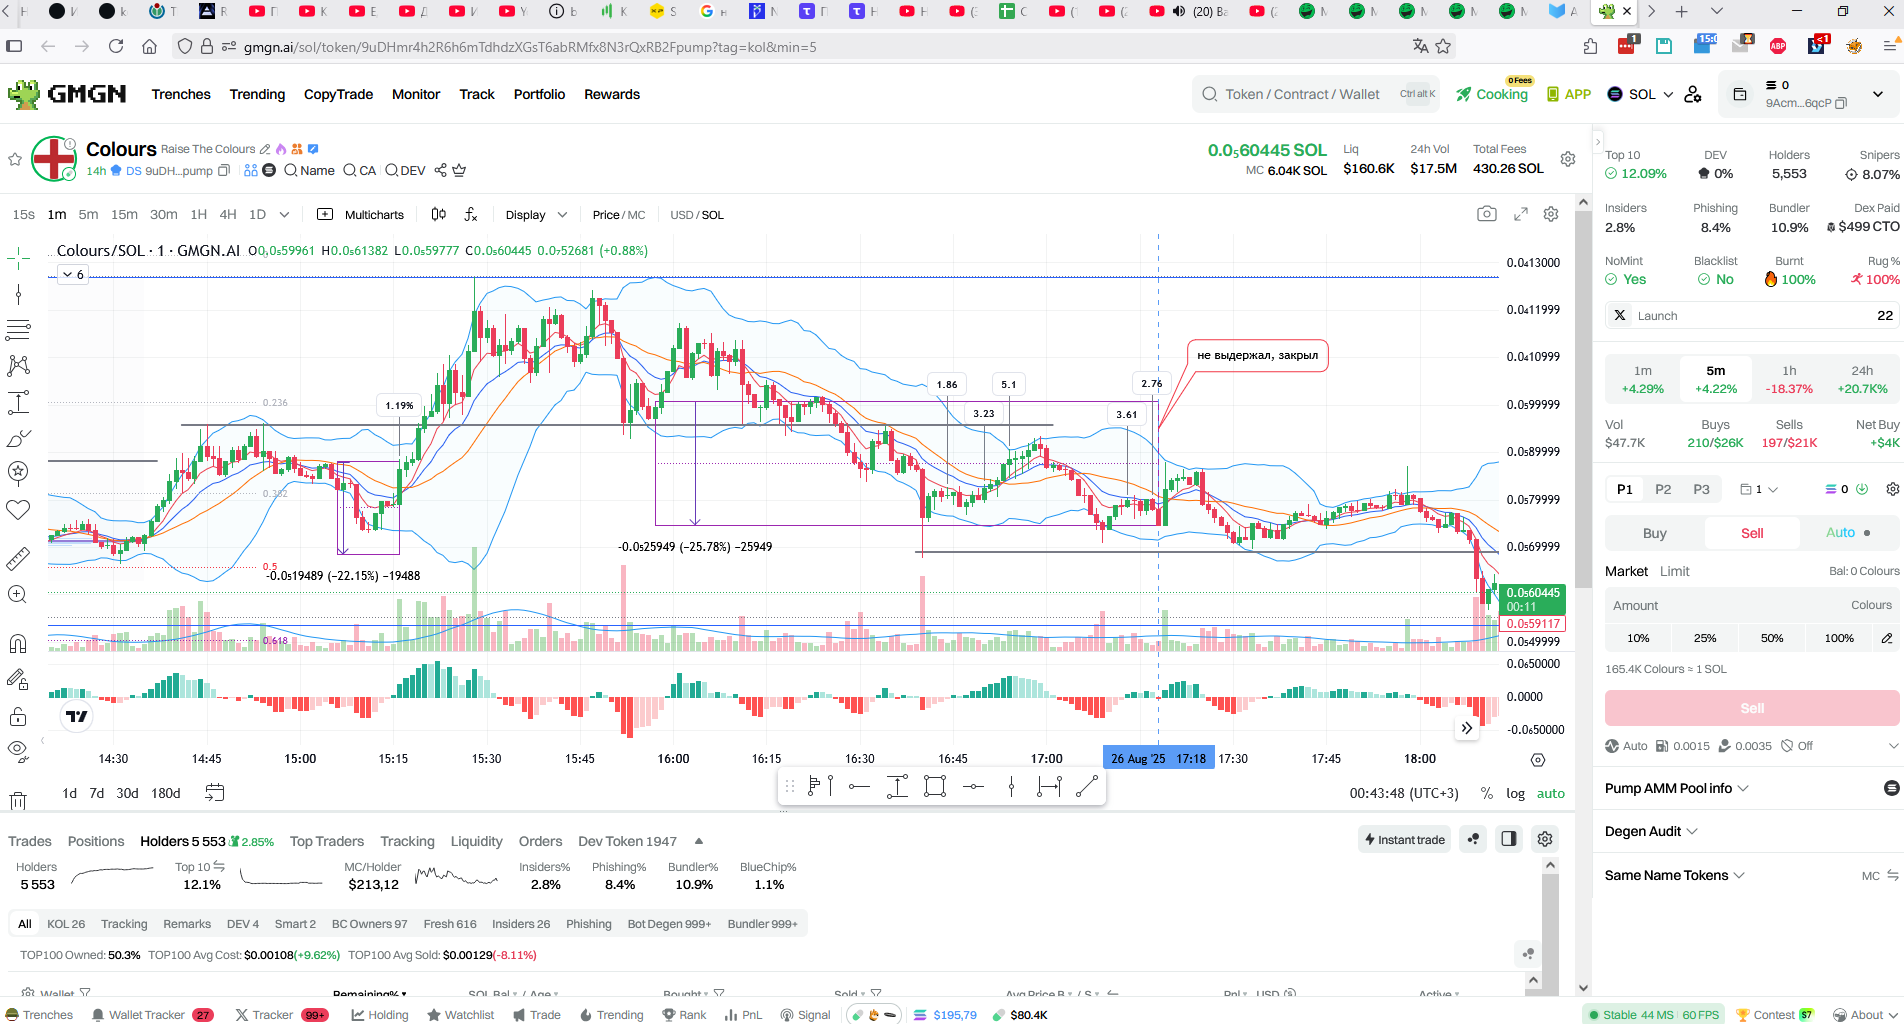Toggle the Off anti-MEV setting

click(1797, 746)
